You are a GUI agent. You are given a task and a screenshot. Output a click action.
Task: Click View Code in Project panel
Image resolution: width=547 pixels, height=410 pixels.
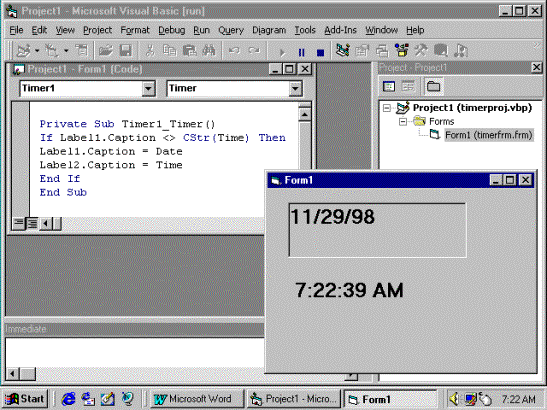click(389, 86)
